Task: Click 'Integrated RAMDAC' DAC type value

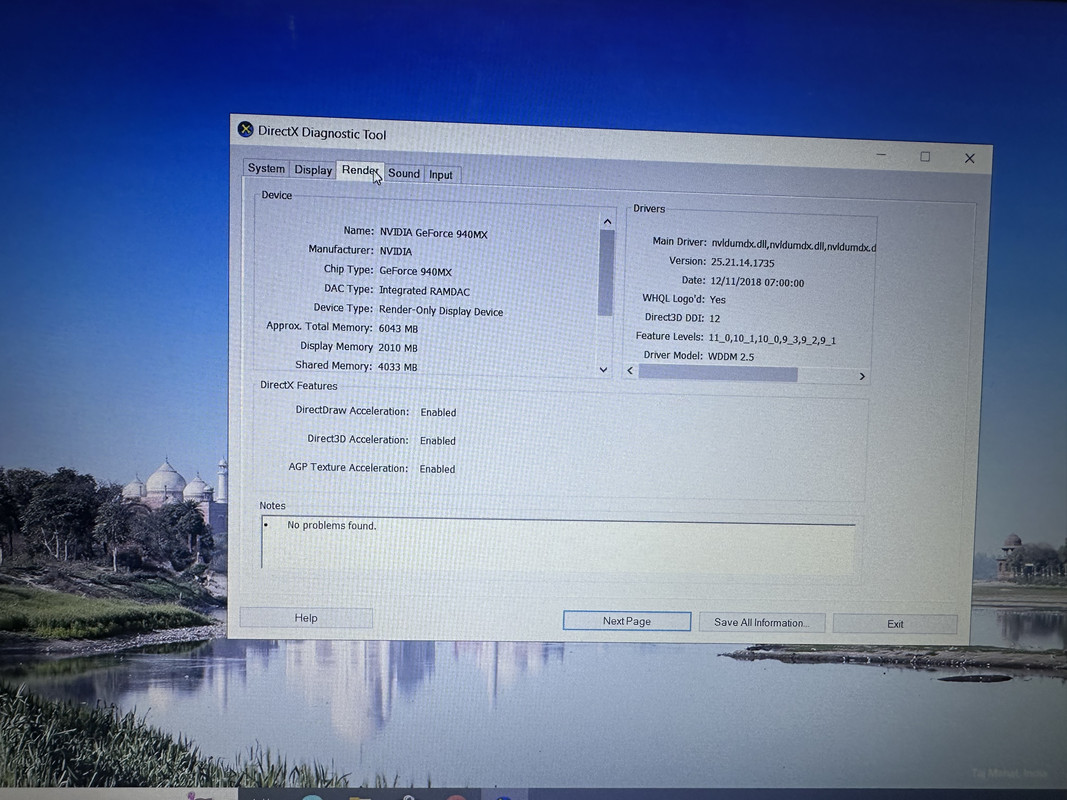Action: (424, 290)
